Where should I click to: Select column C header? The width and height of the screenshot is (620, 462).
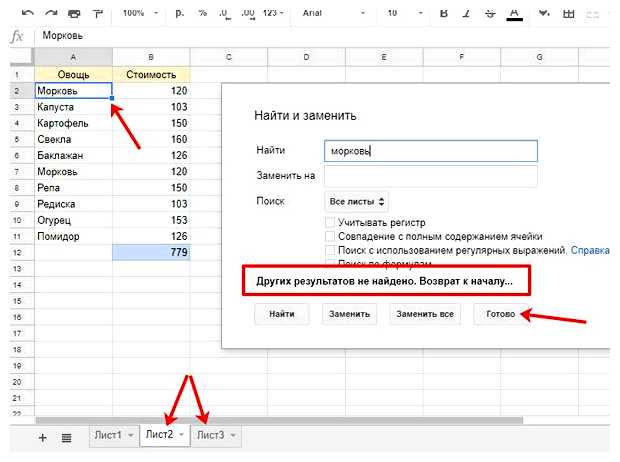point(229,57)
